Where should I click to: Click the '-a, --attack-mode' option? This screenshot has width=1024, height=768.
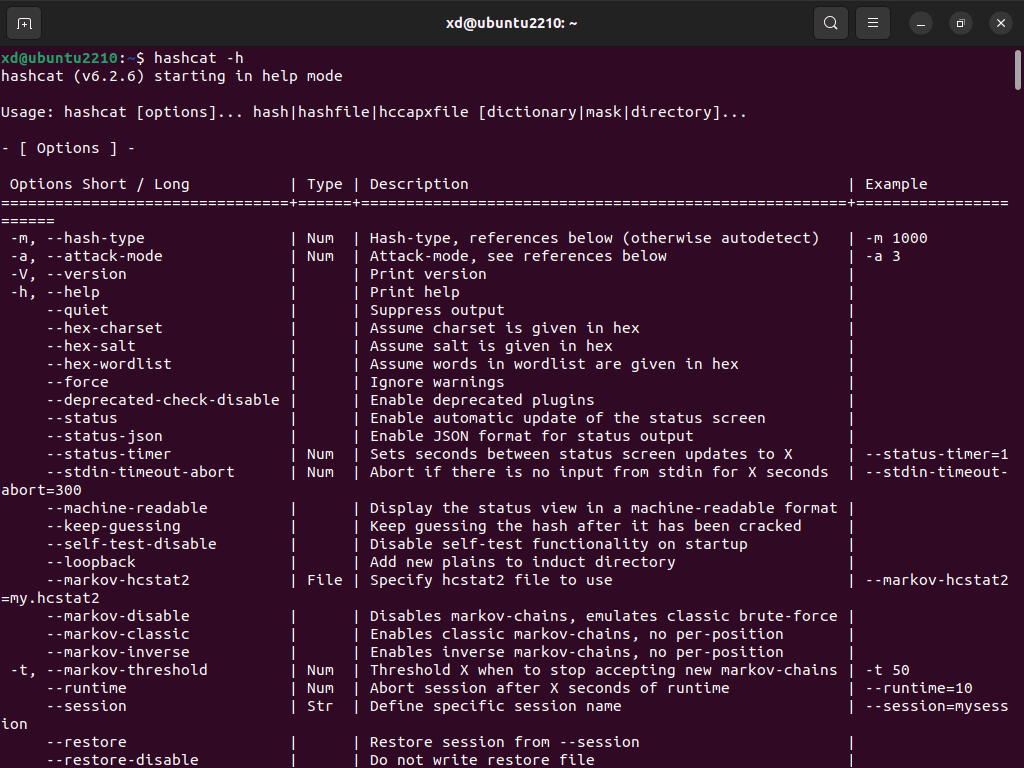[86, 256]
